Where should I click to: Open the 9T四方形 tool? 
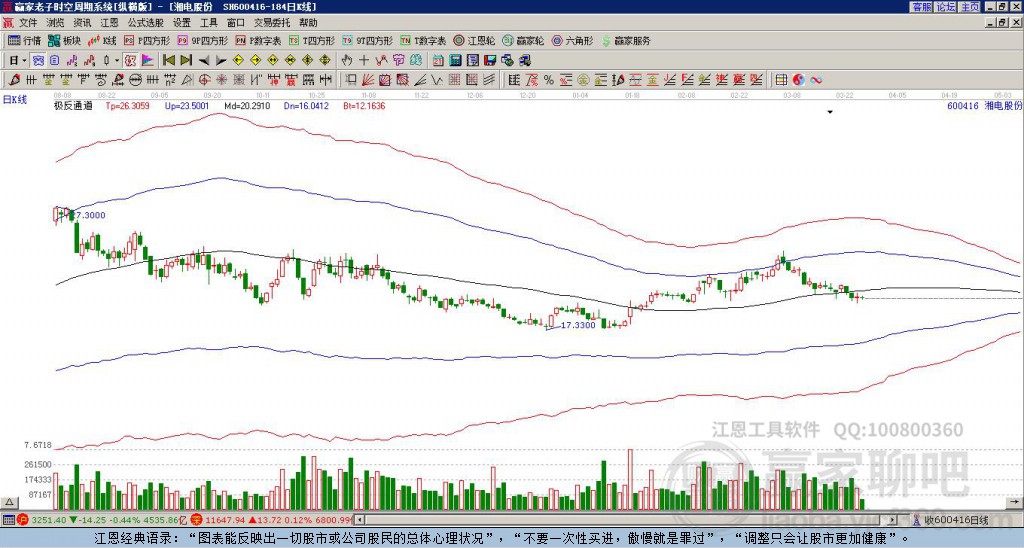367,40
